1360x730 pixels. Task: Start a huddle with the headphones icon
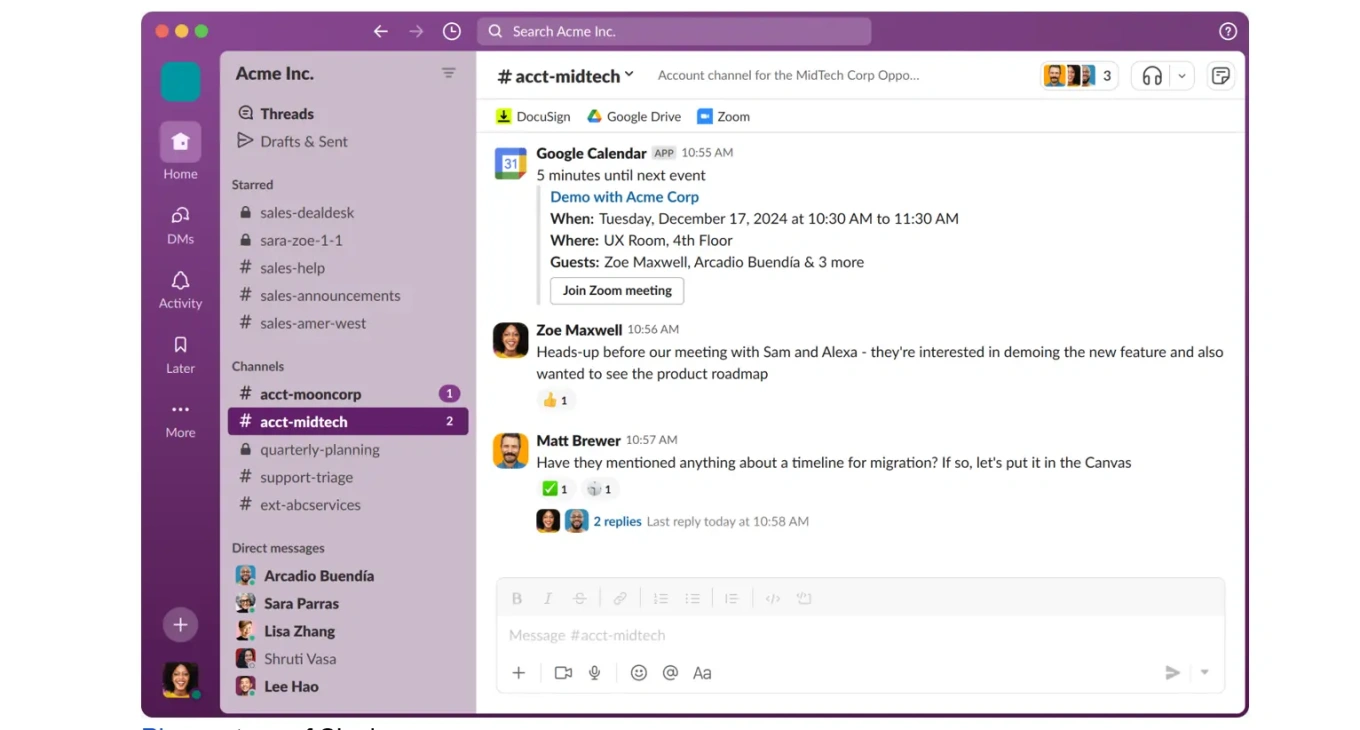(1152, 75)
